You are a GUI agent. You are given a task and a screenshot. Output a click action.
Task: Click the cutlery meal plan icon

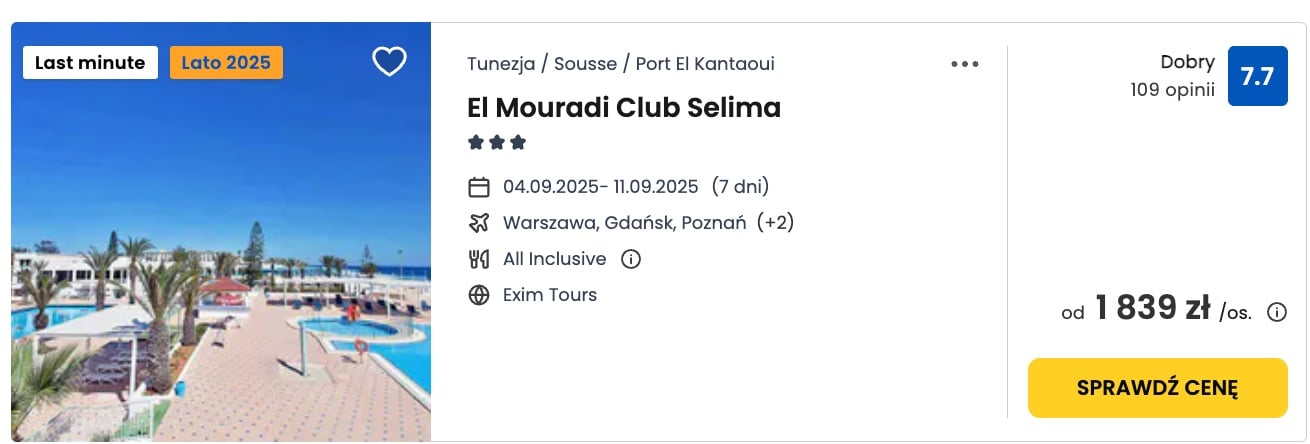[x=479, y=259]
